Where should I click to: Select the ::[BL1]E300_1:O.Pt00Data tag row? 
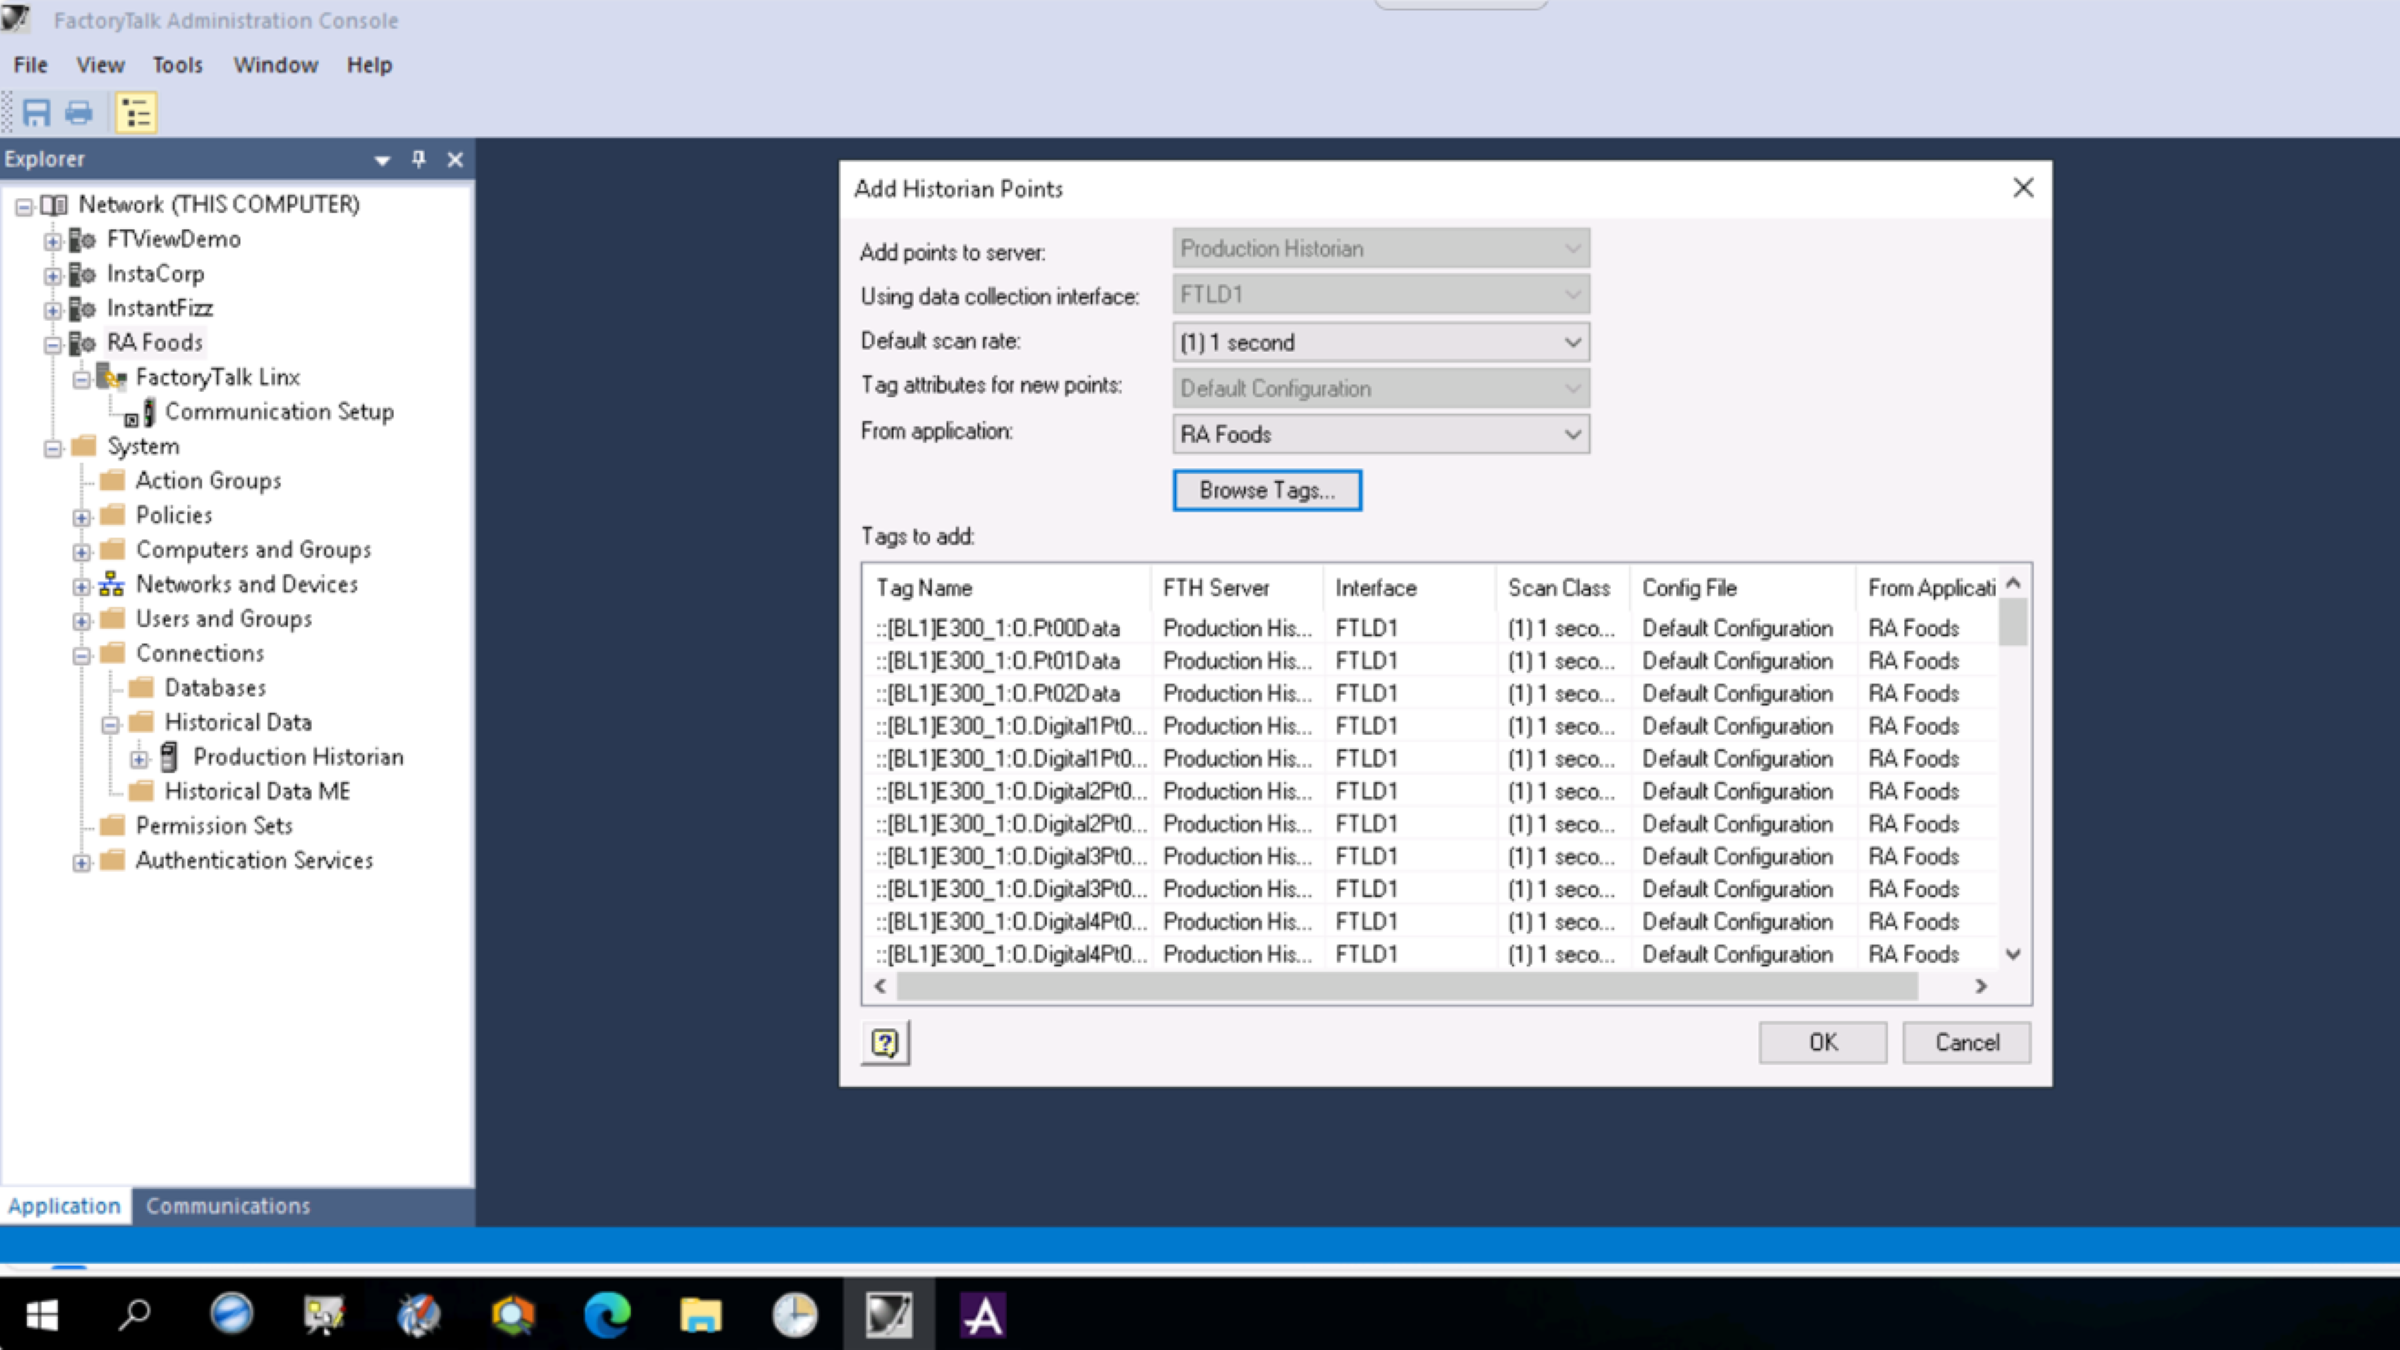(x=1431, y=628)
